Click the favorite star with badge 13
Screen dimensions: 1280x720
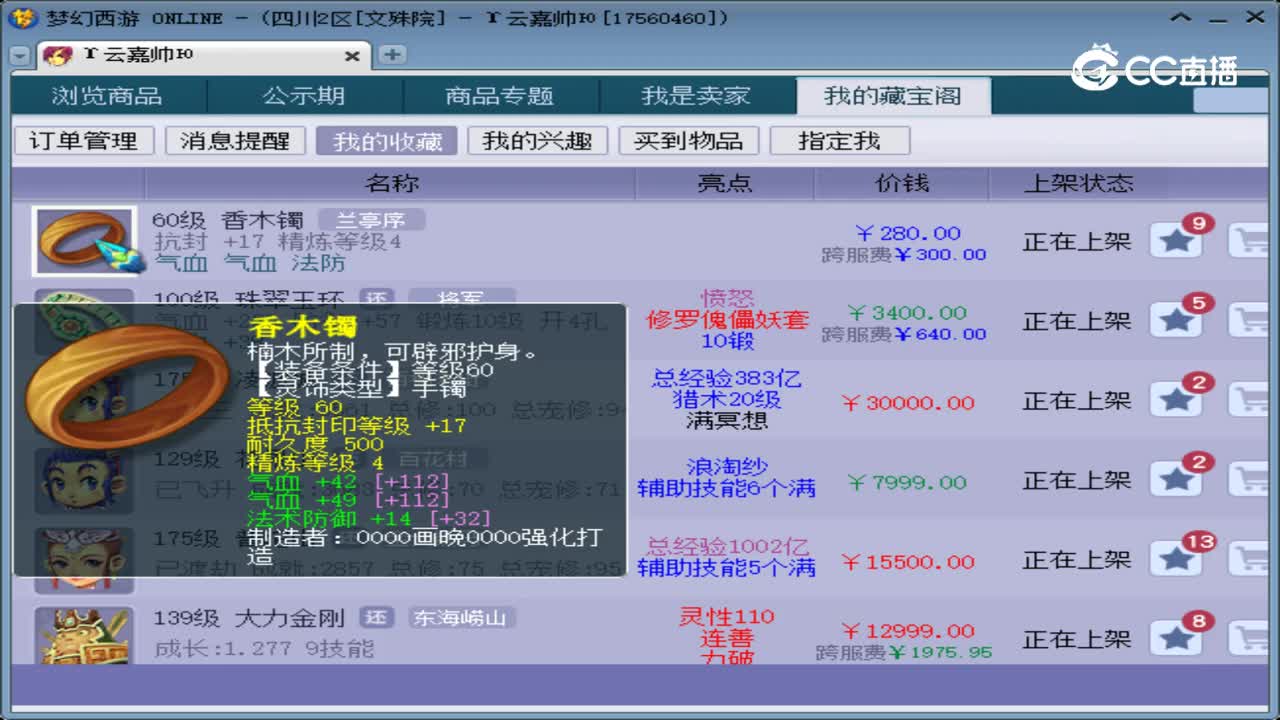click(x=1176, y=559)
